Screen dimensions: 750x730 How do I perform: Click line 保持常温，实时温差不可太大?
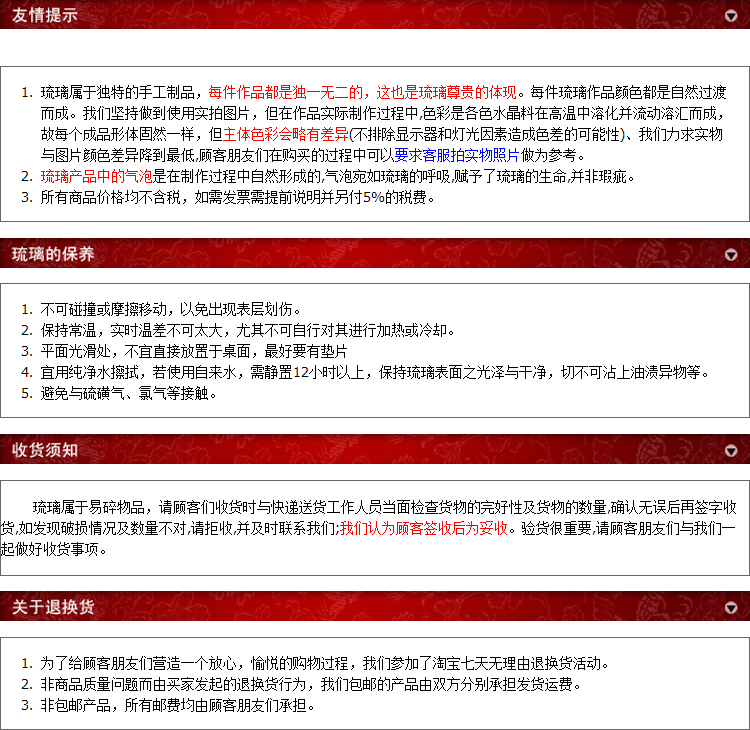click(247, 331)
